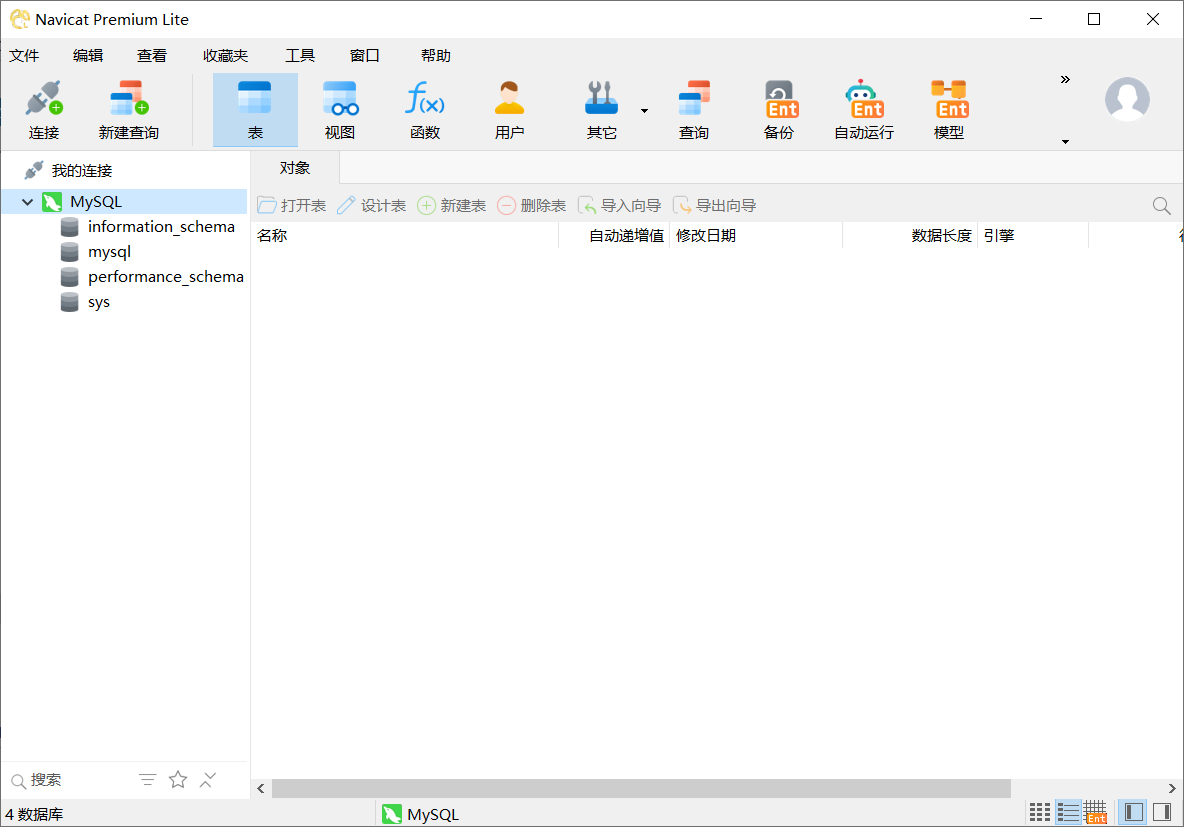Switch to icon grid view mode
Image resolution: width=1184 pixels, height=827 pixels.
click(1040, 812)
